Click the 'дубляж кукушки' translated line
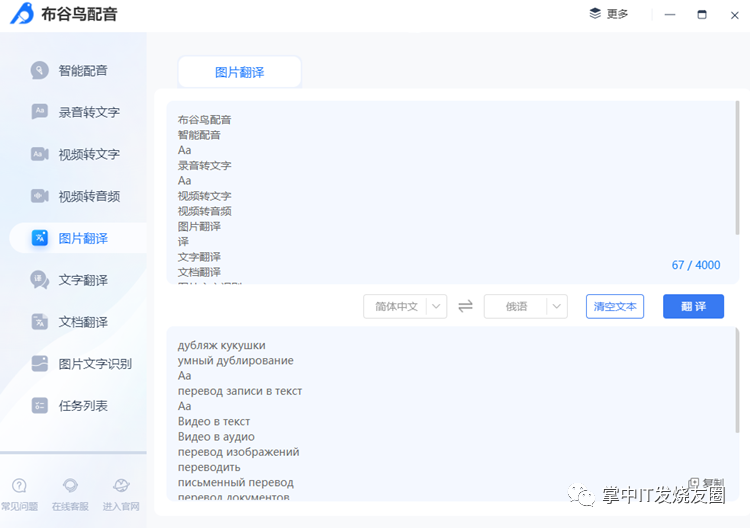Viewport: 750px width, 528px height. coord(221,345)
